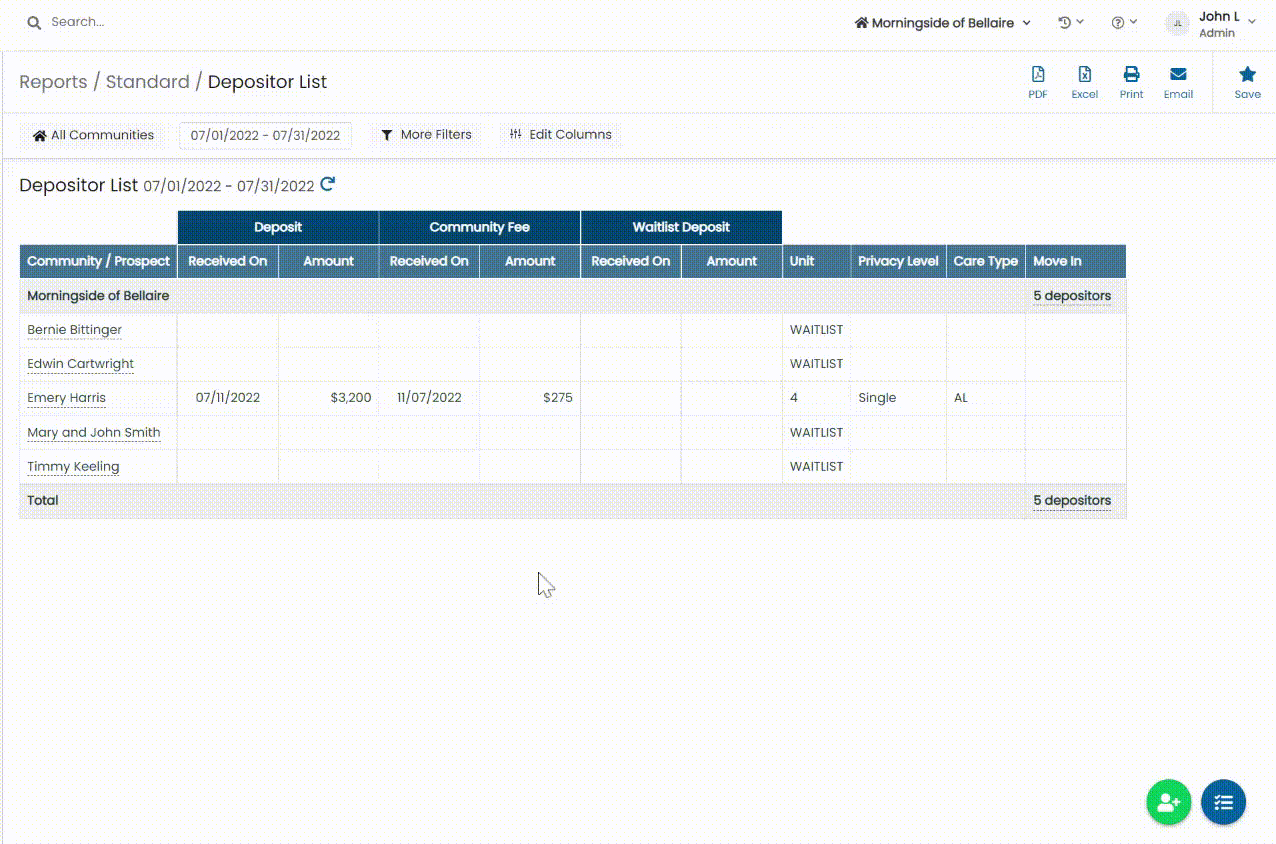
Task: Open All Communities filter
Action: [x=93, y=135]
